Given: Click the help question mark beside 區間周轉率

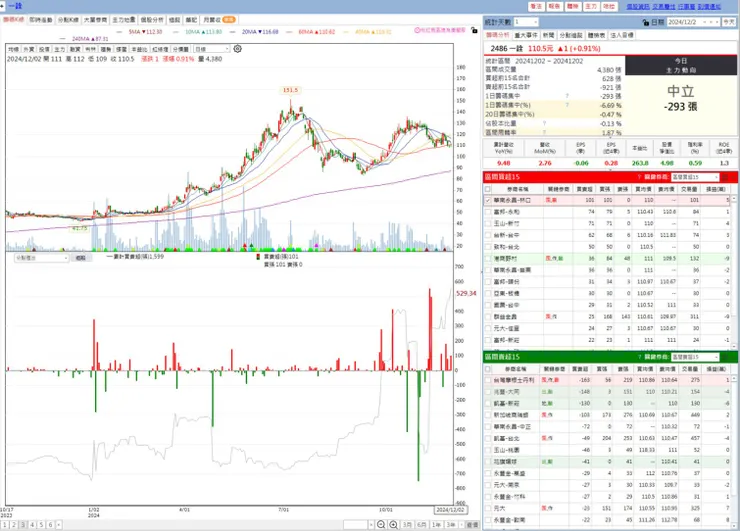Looking at the screenshot, I should [x=544, y=132].
